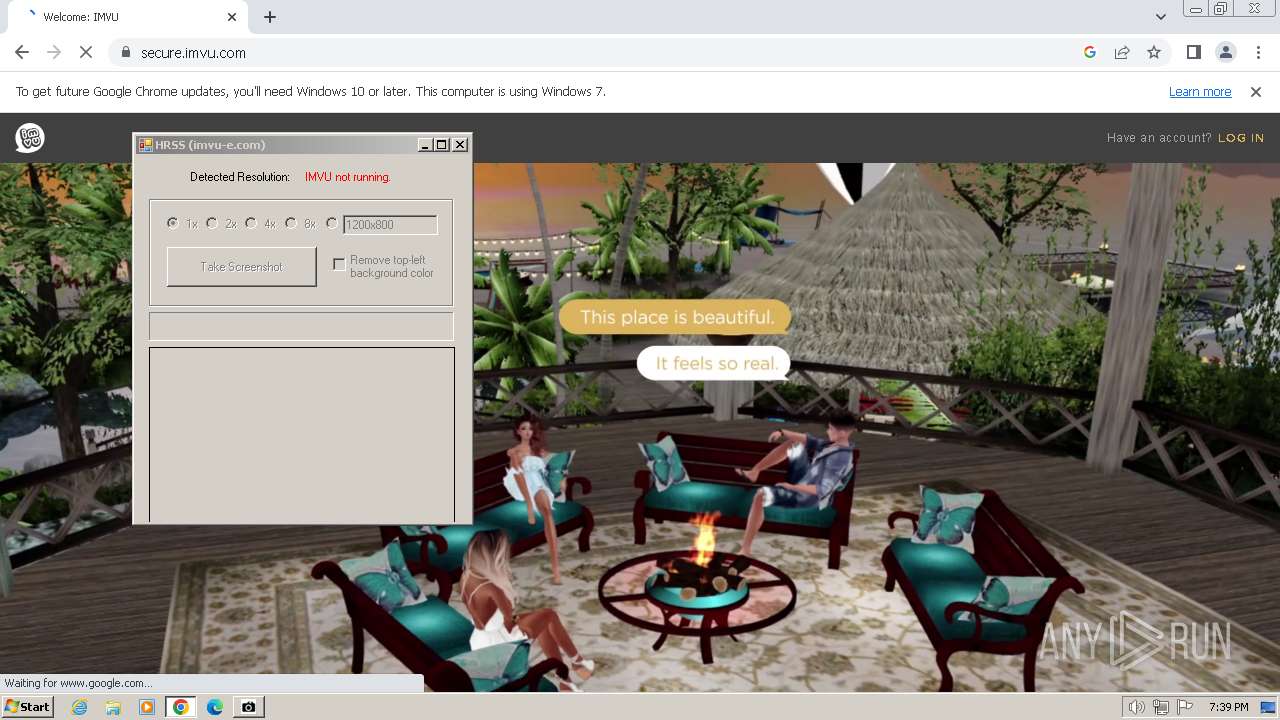Screen dimensions: 1280x720
Task: Select the Welcome: IMVU tab
Action: click(x=130, y=17)
